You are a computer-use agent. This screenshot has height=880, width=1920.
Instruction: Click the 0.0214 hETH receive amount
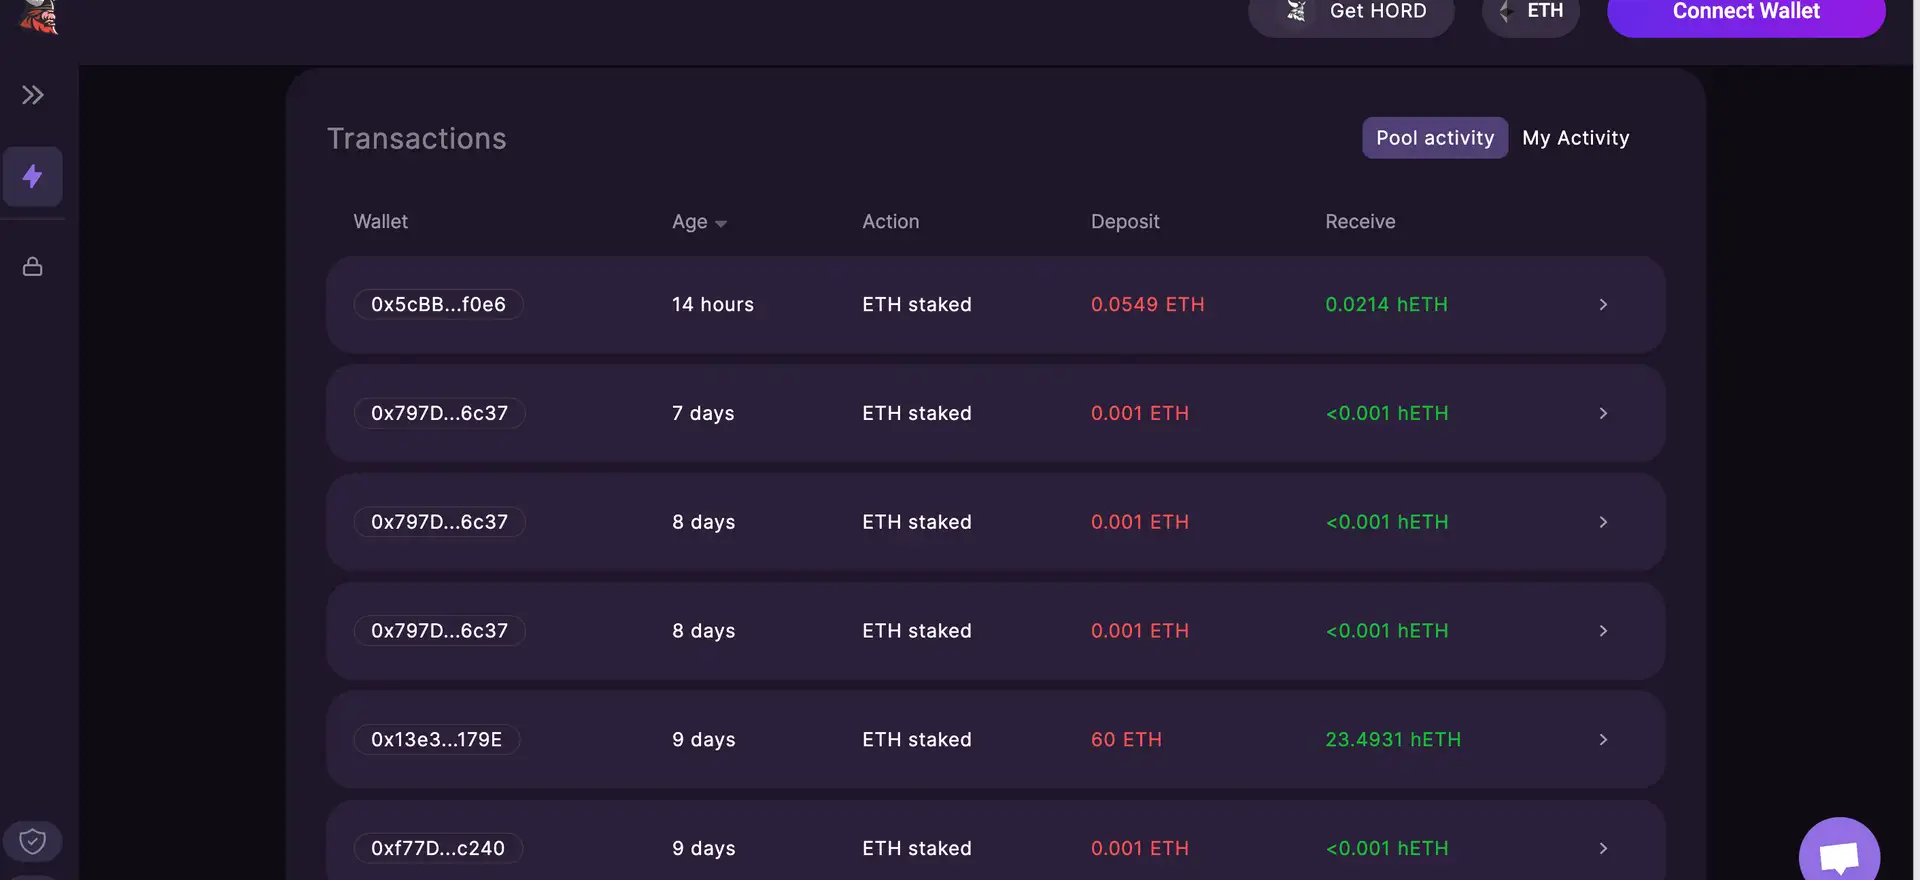pos(1386,304)
